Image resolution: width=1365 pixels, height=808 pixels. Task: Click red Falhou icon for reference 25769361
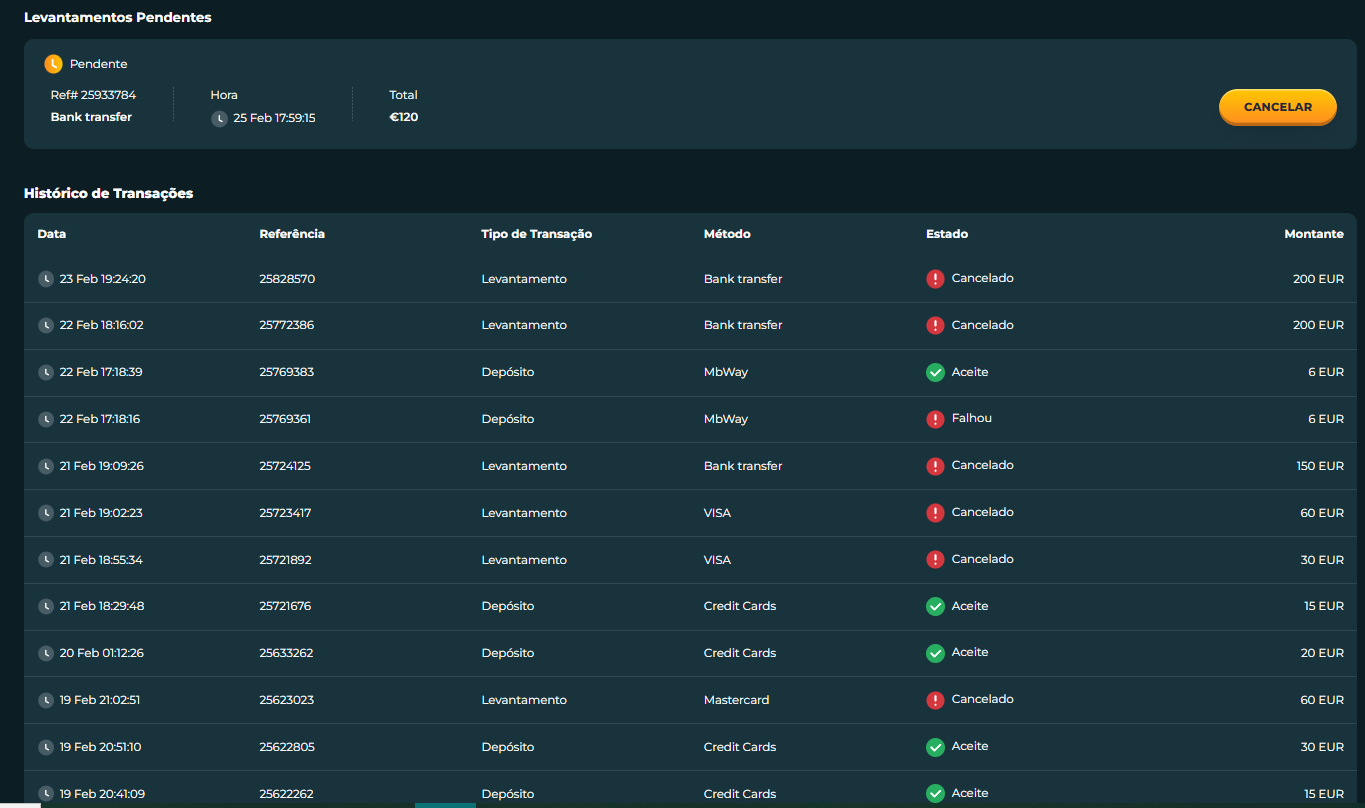coord(935,419)
